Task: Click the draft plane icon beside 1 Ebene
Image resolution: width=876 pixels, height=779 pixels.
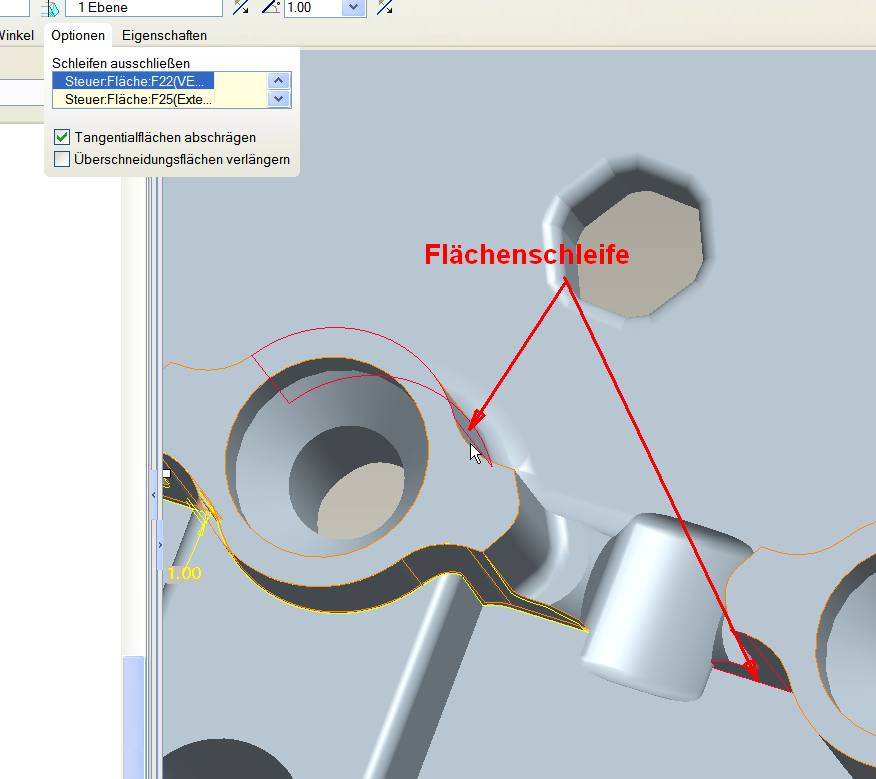Action: (x=51, y=8)
